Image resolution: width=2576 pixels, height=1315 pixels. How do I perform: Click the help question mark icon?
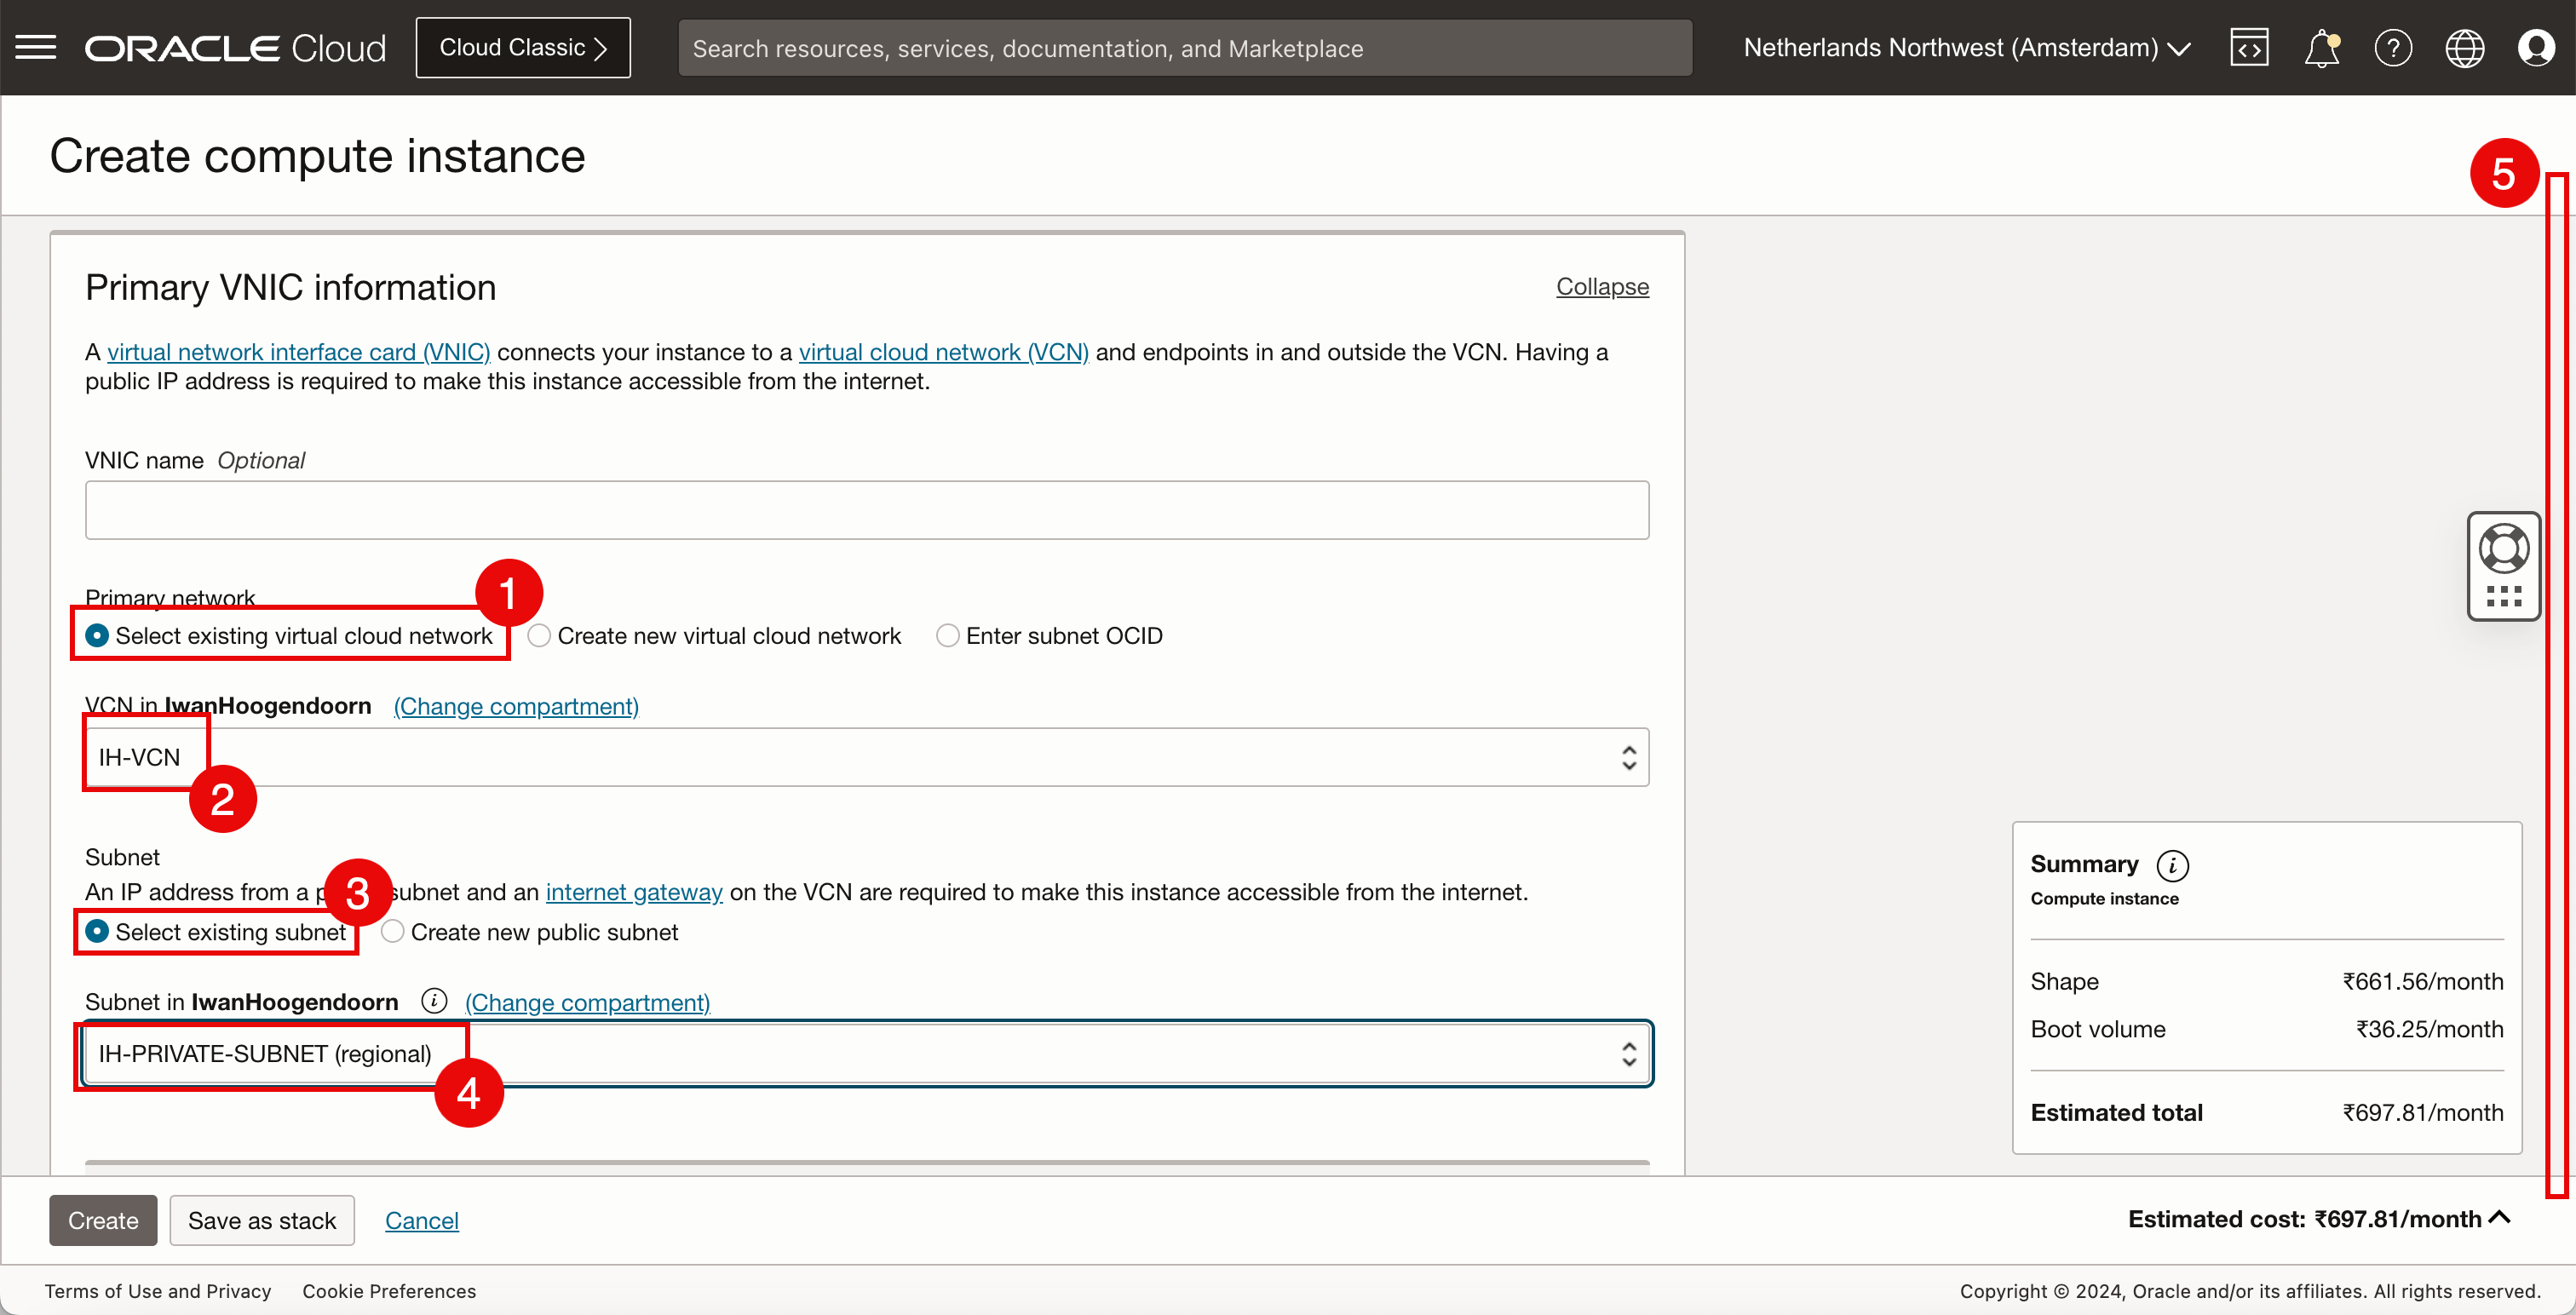(x=2392, y=47)
